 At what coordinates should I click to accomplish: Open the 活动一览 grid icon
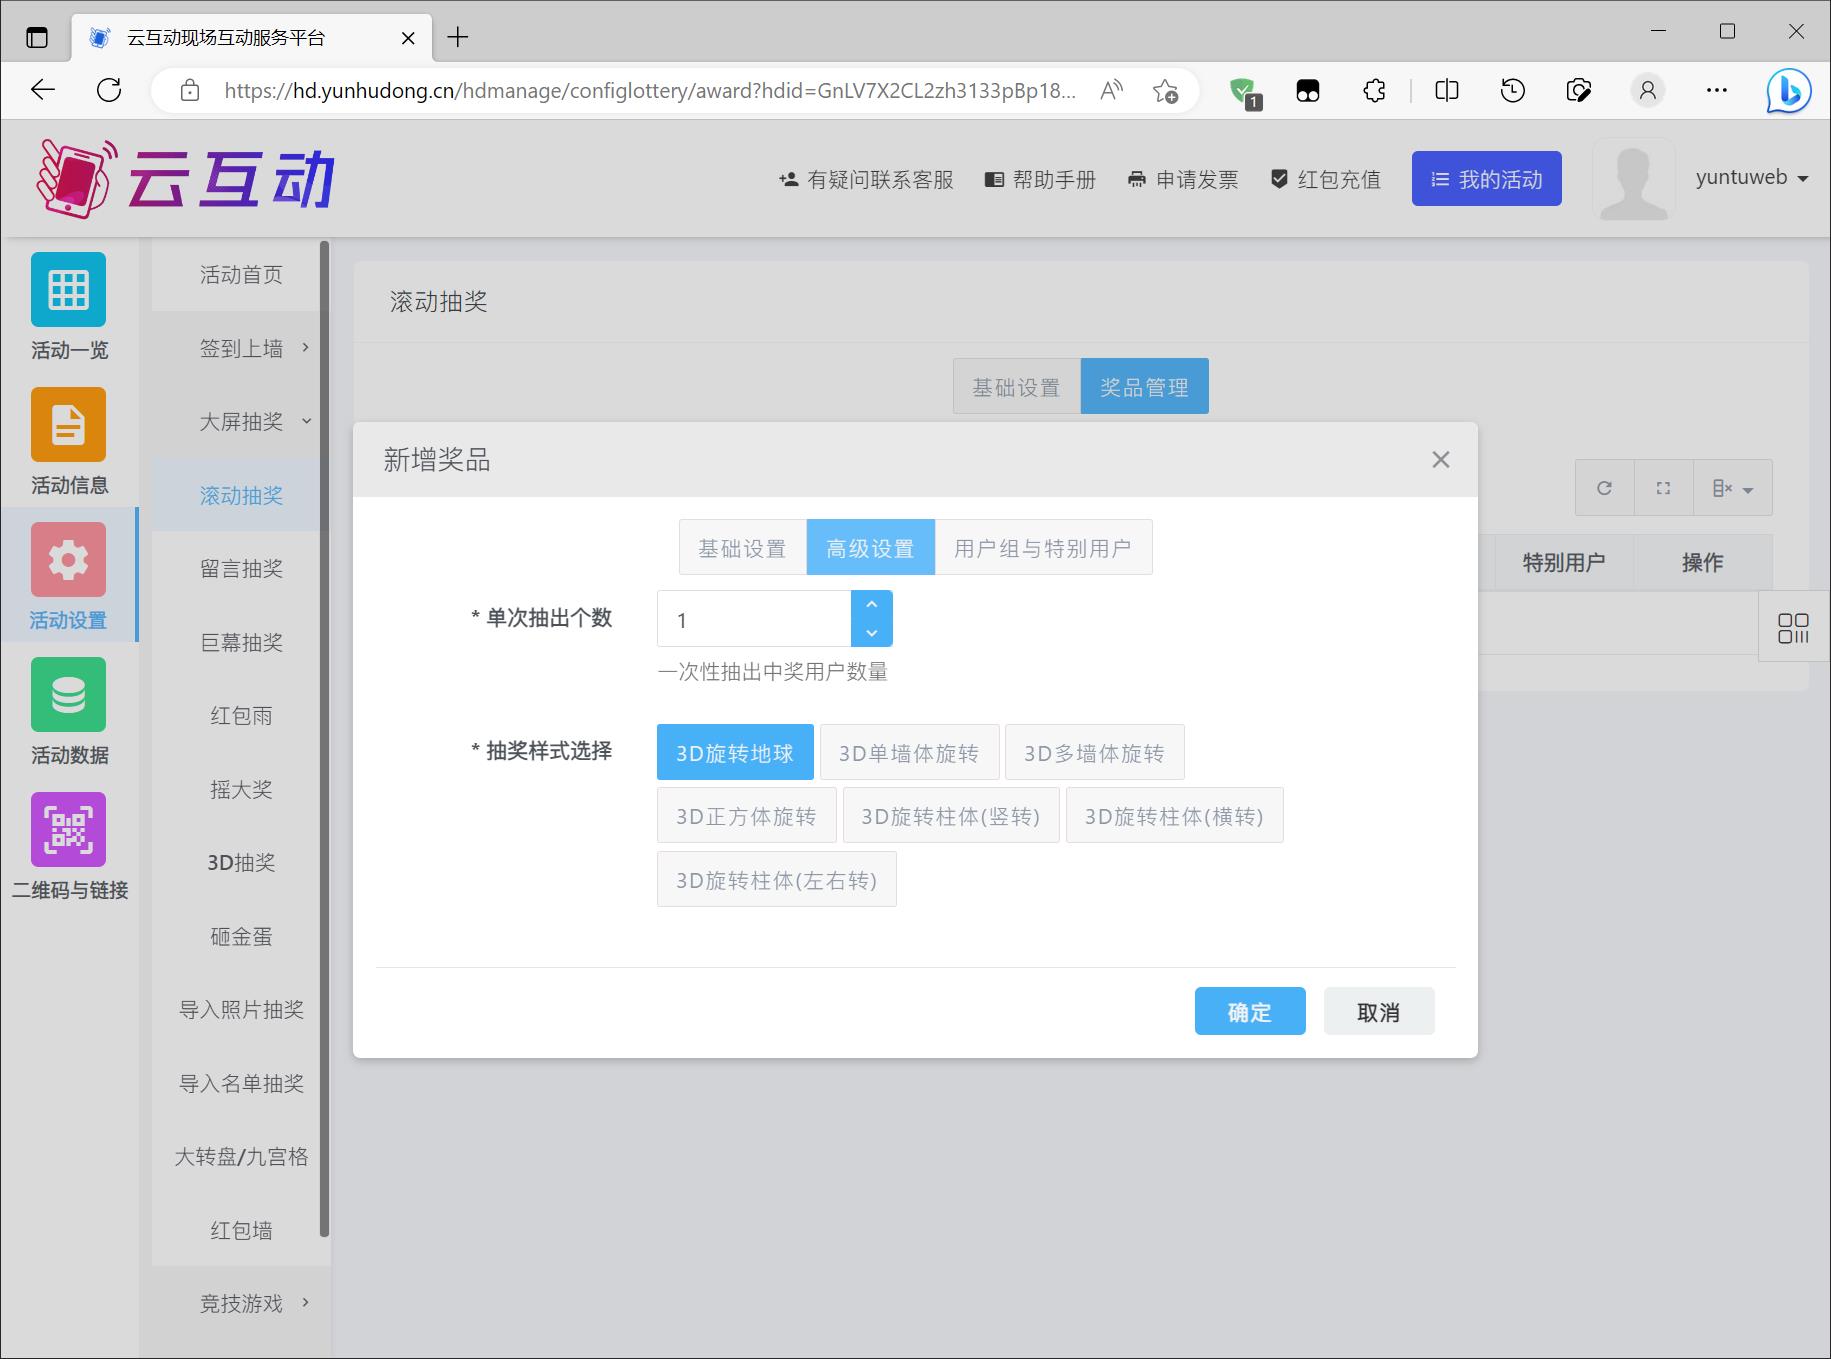(68, 290)
